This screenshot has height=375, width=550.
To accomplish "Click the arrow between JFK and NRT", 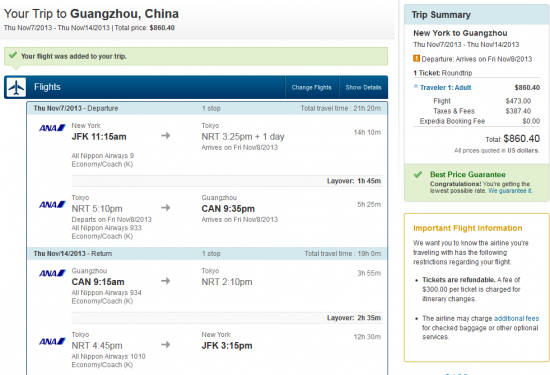I will pos(166,135).
